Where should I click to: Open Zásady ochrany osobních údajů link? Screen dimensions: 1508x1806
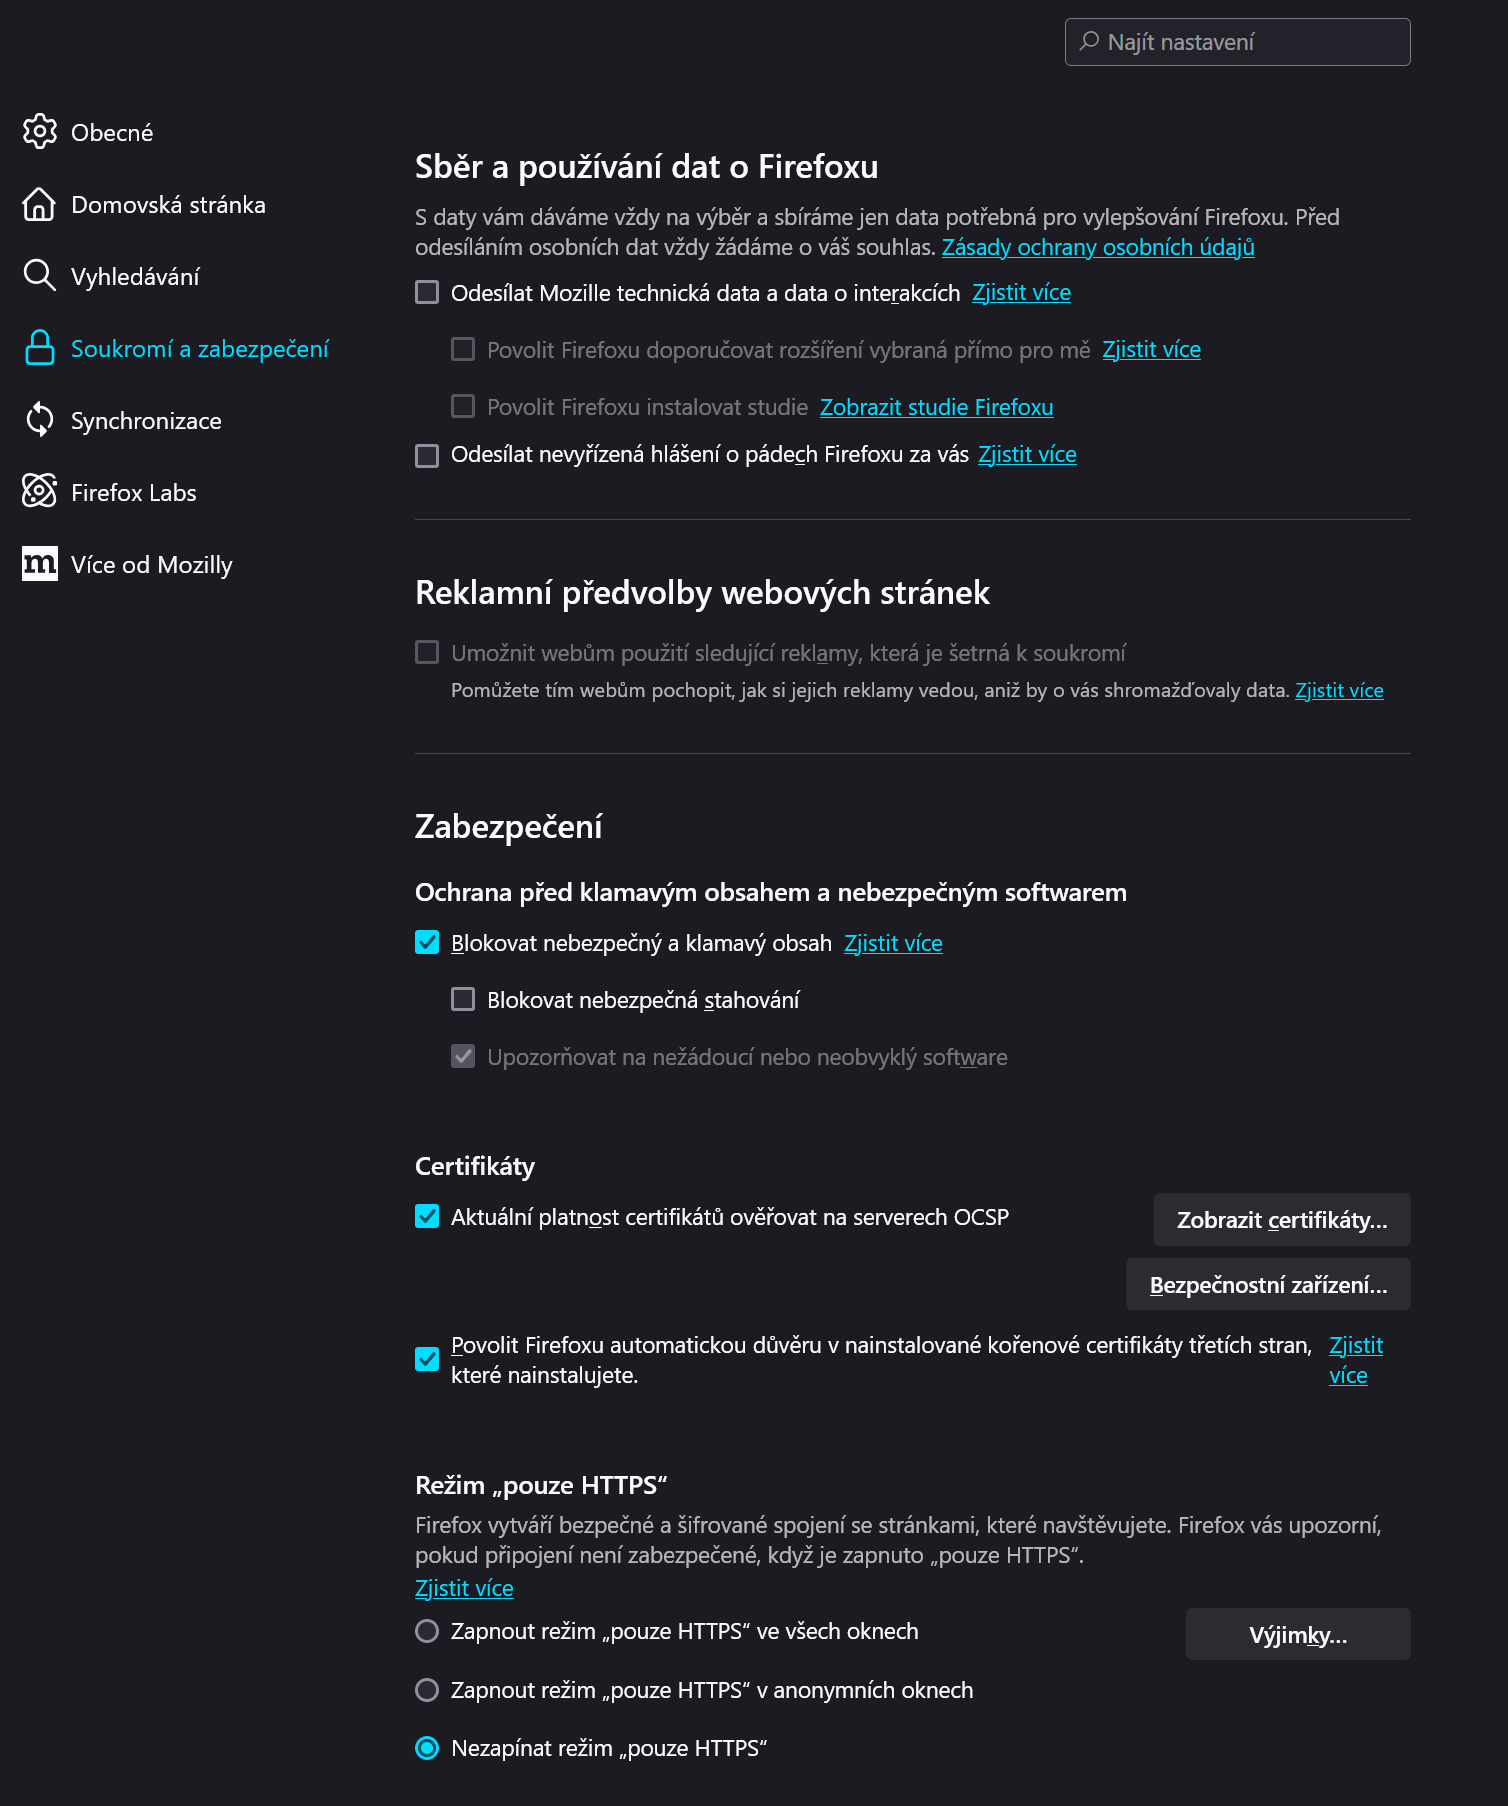(x=1096, y=247)
